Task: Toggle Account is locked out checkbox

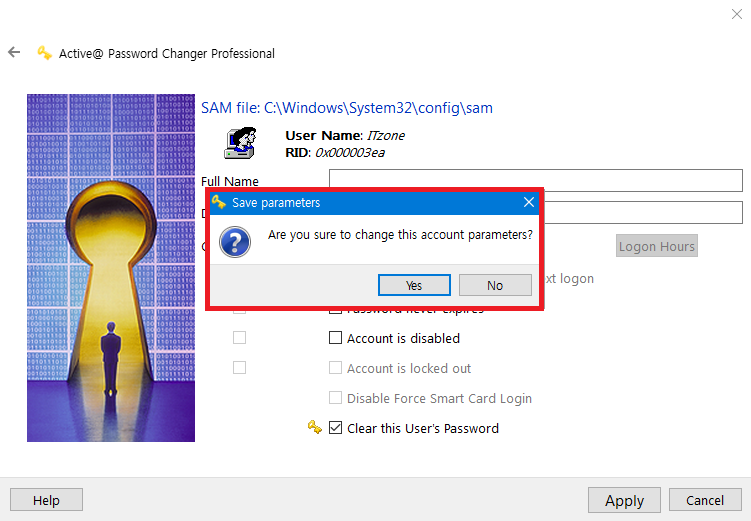Action: pos(335,368)
